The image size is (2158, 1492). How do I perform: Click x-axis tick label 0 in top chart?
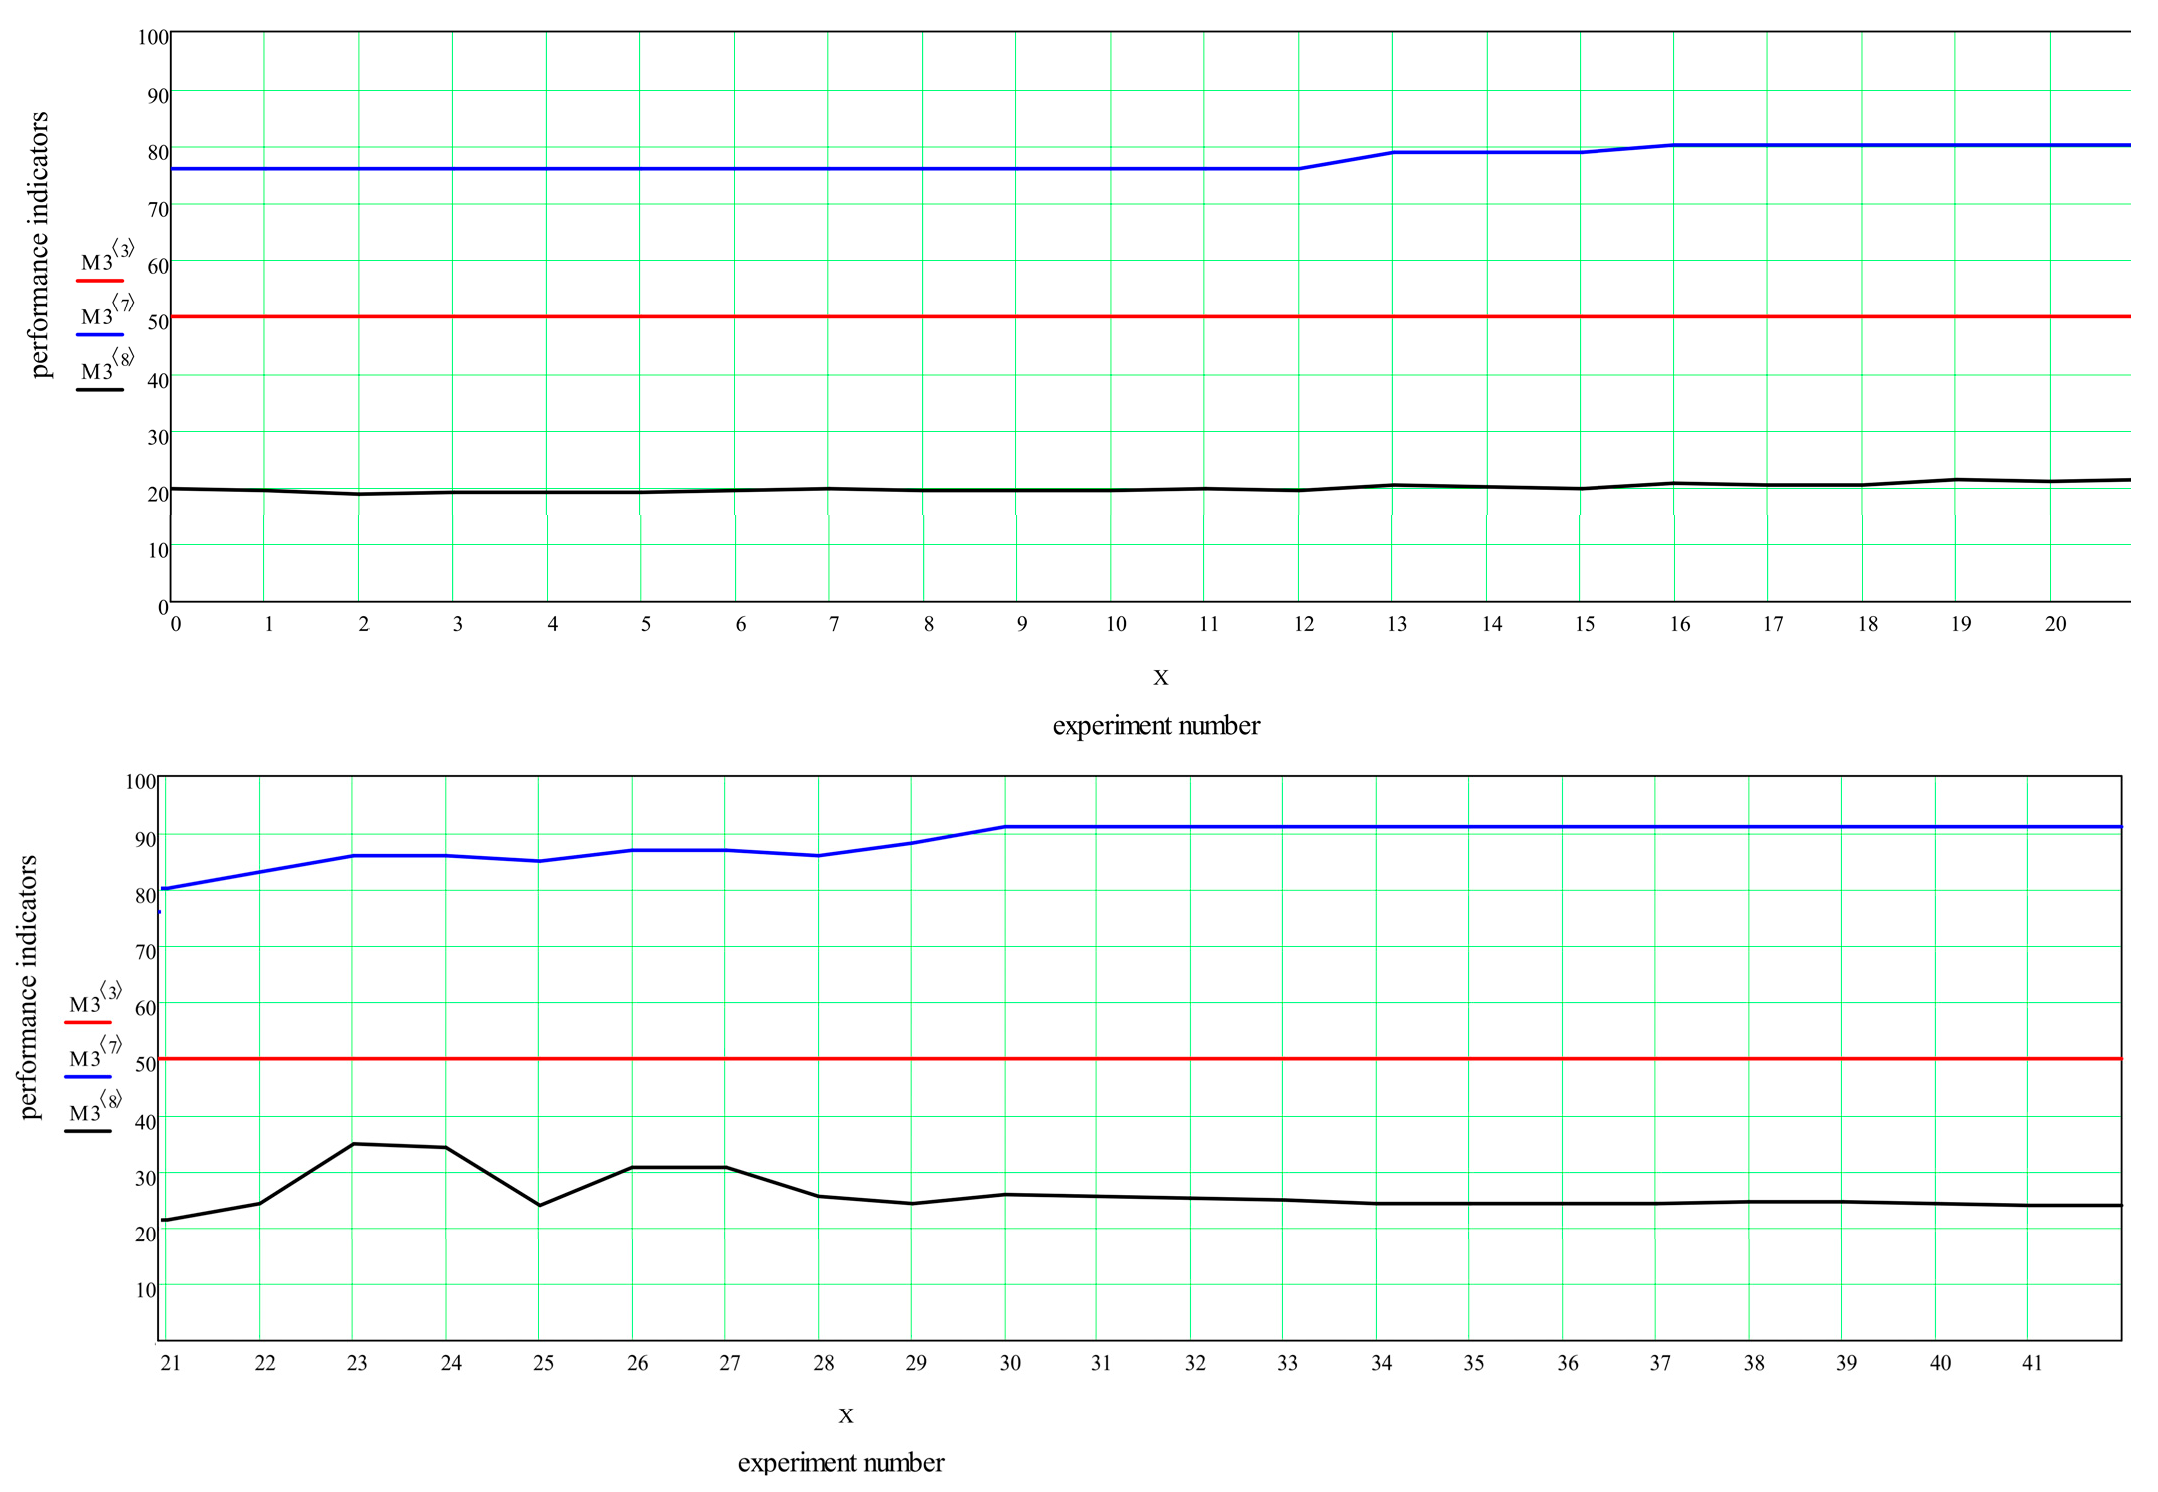(x=176, y=625)
